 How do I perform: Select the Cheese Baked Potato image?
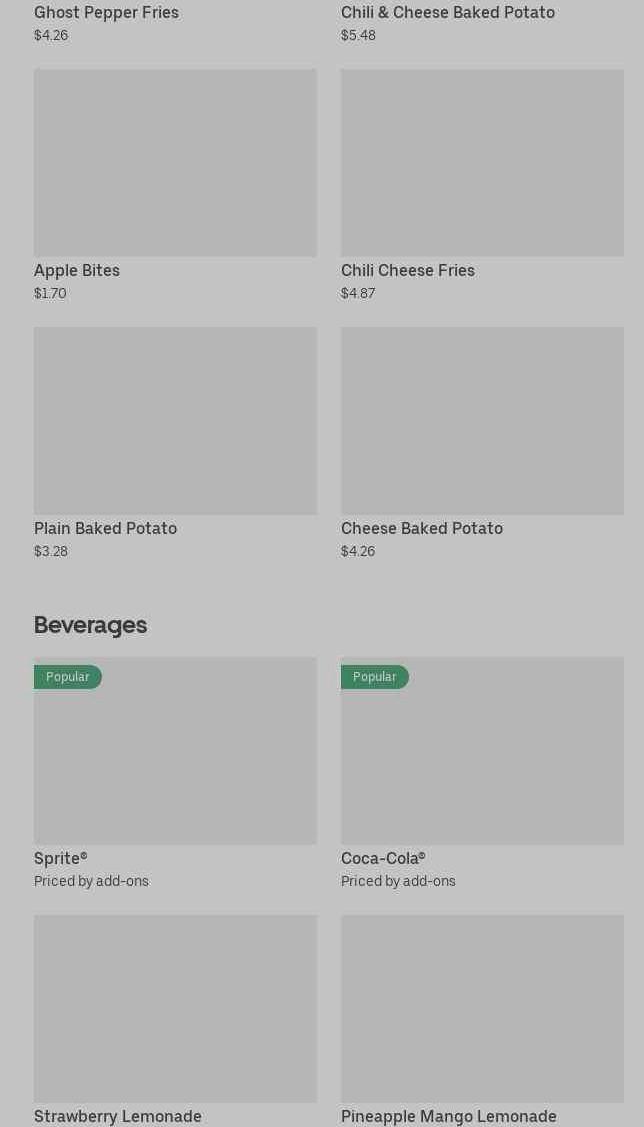[x=482, y=420]
